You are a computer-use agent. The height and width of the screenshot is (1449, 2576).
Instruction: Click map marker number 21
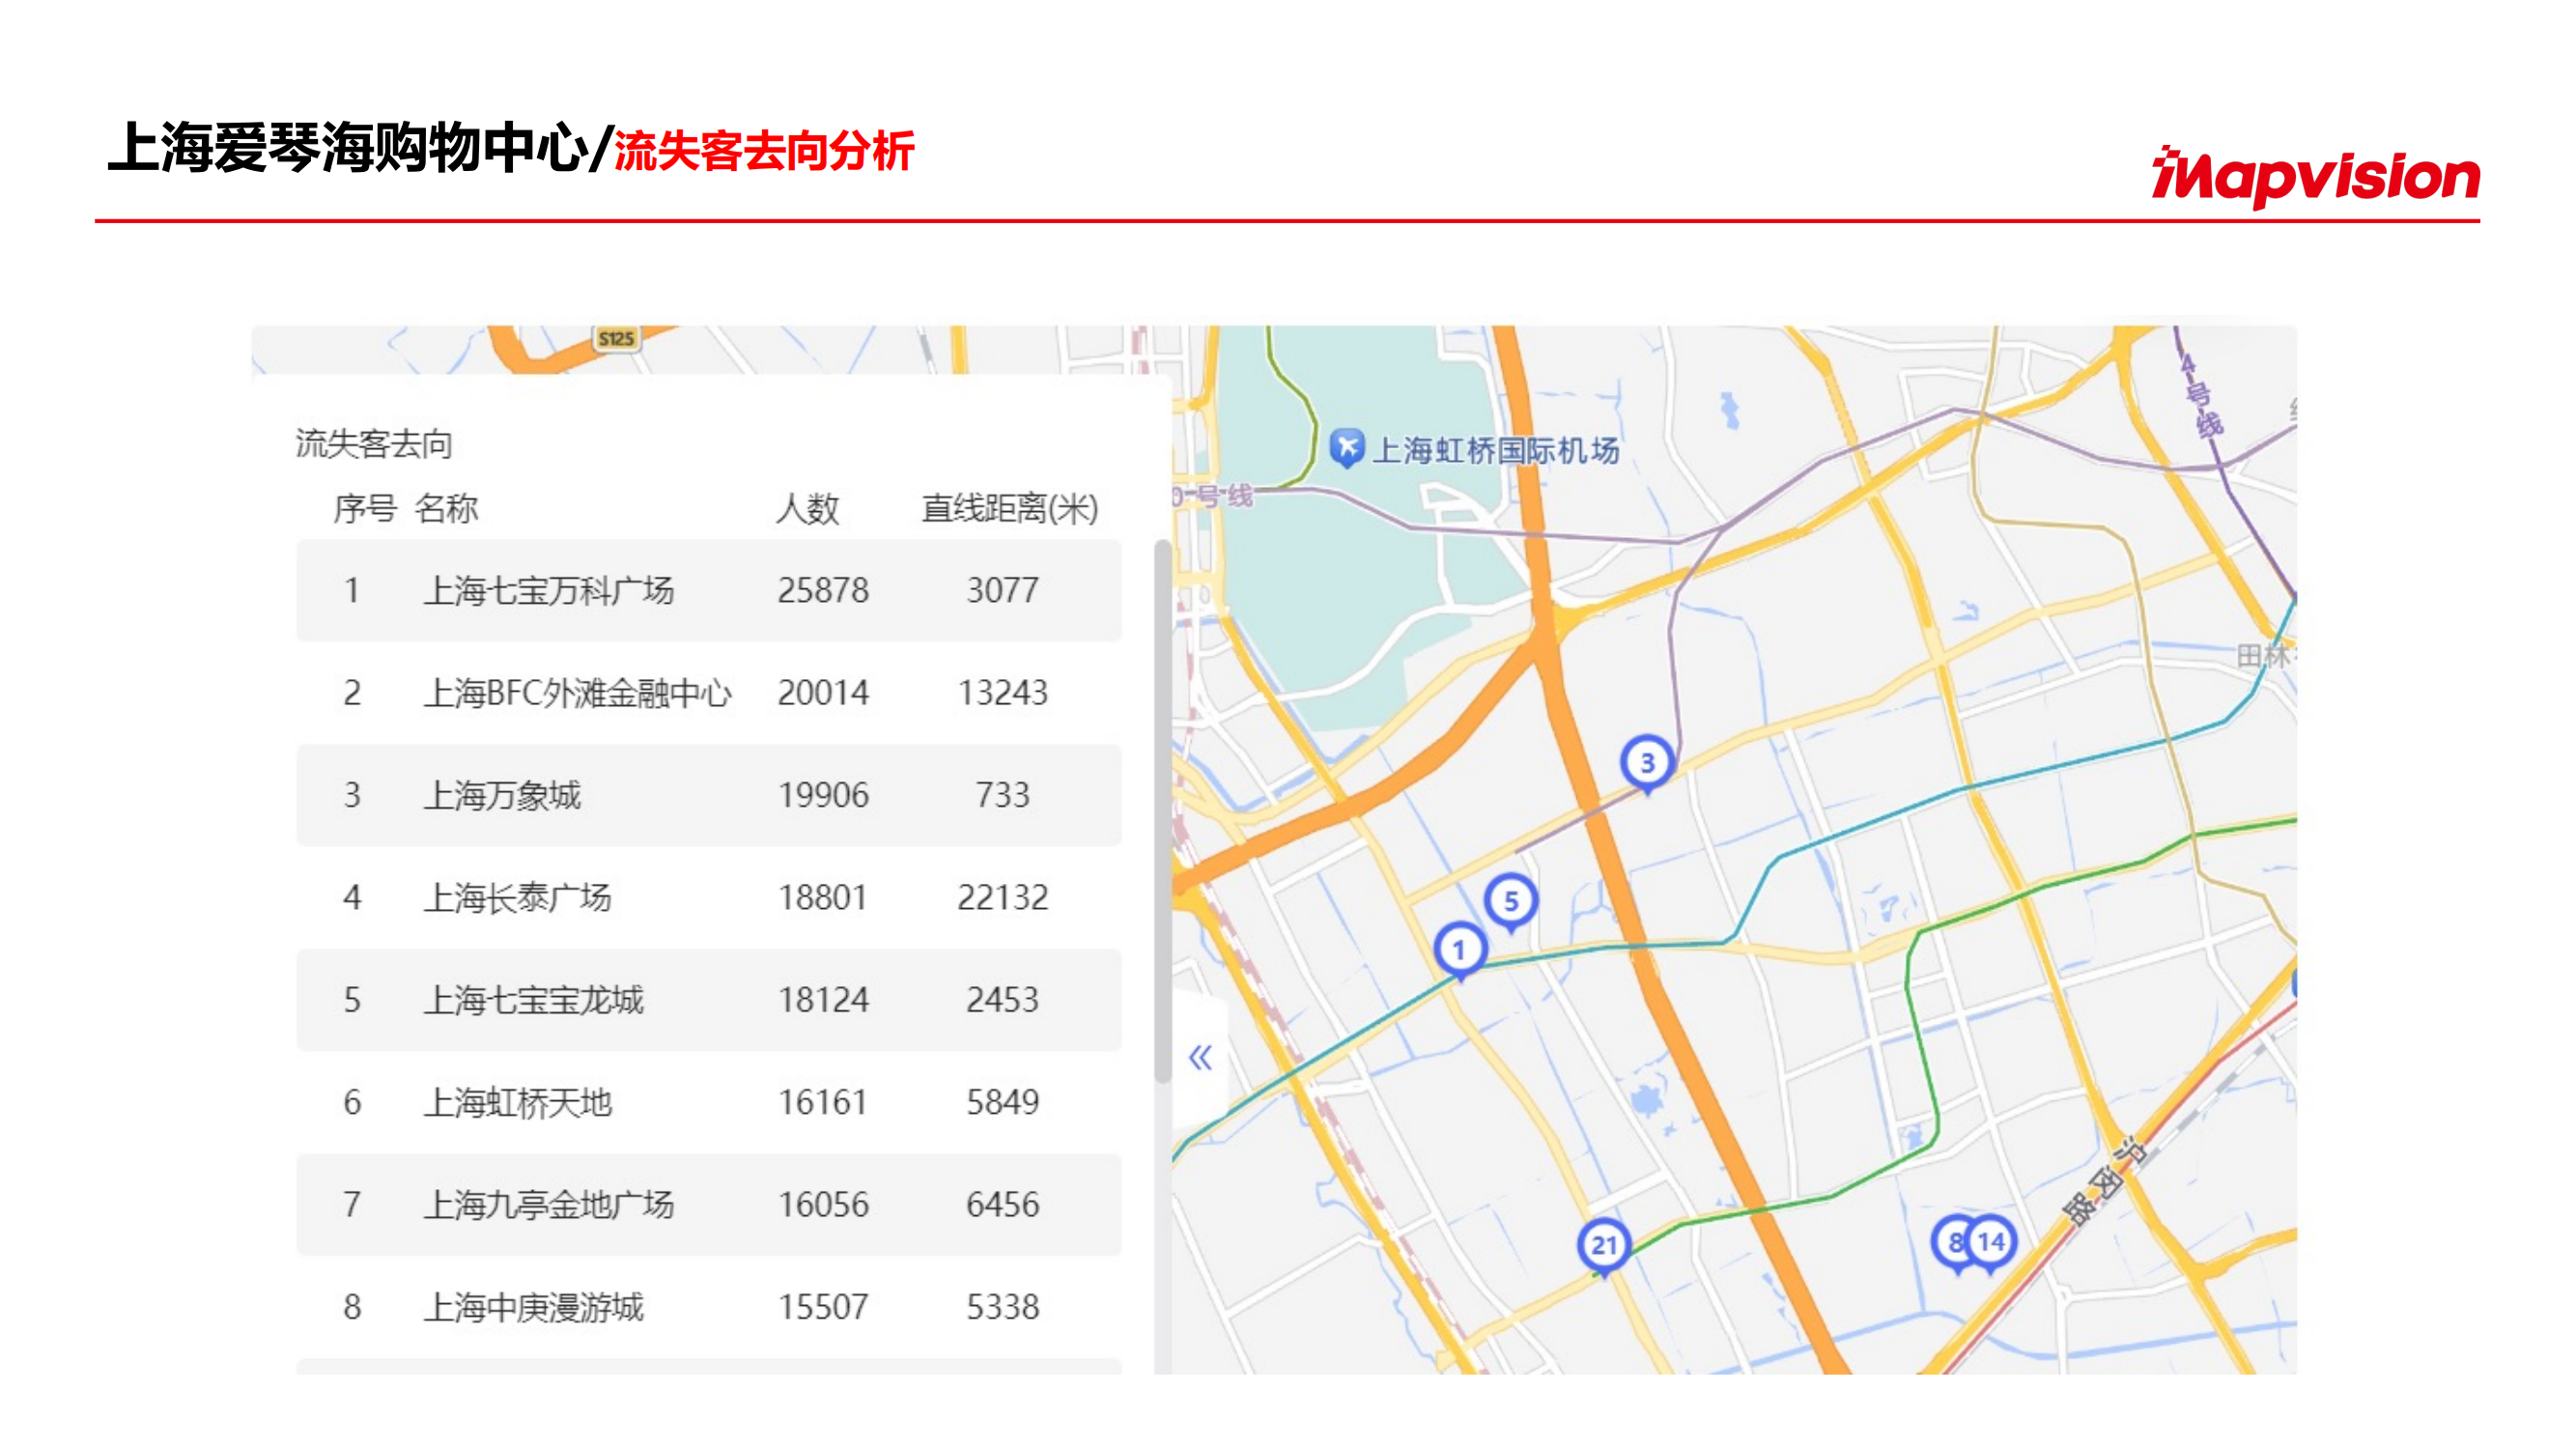[x=1604, y=1245]
